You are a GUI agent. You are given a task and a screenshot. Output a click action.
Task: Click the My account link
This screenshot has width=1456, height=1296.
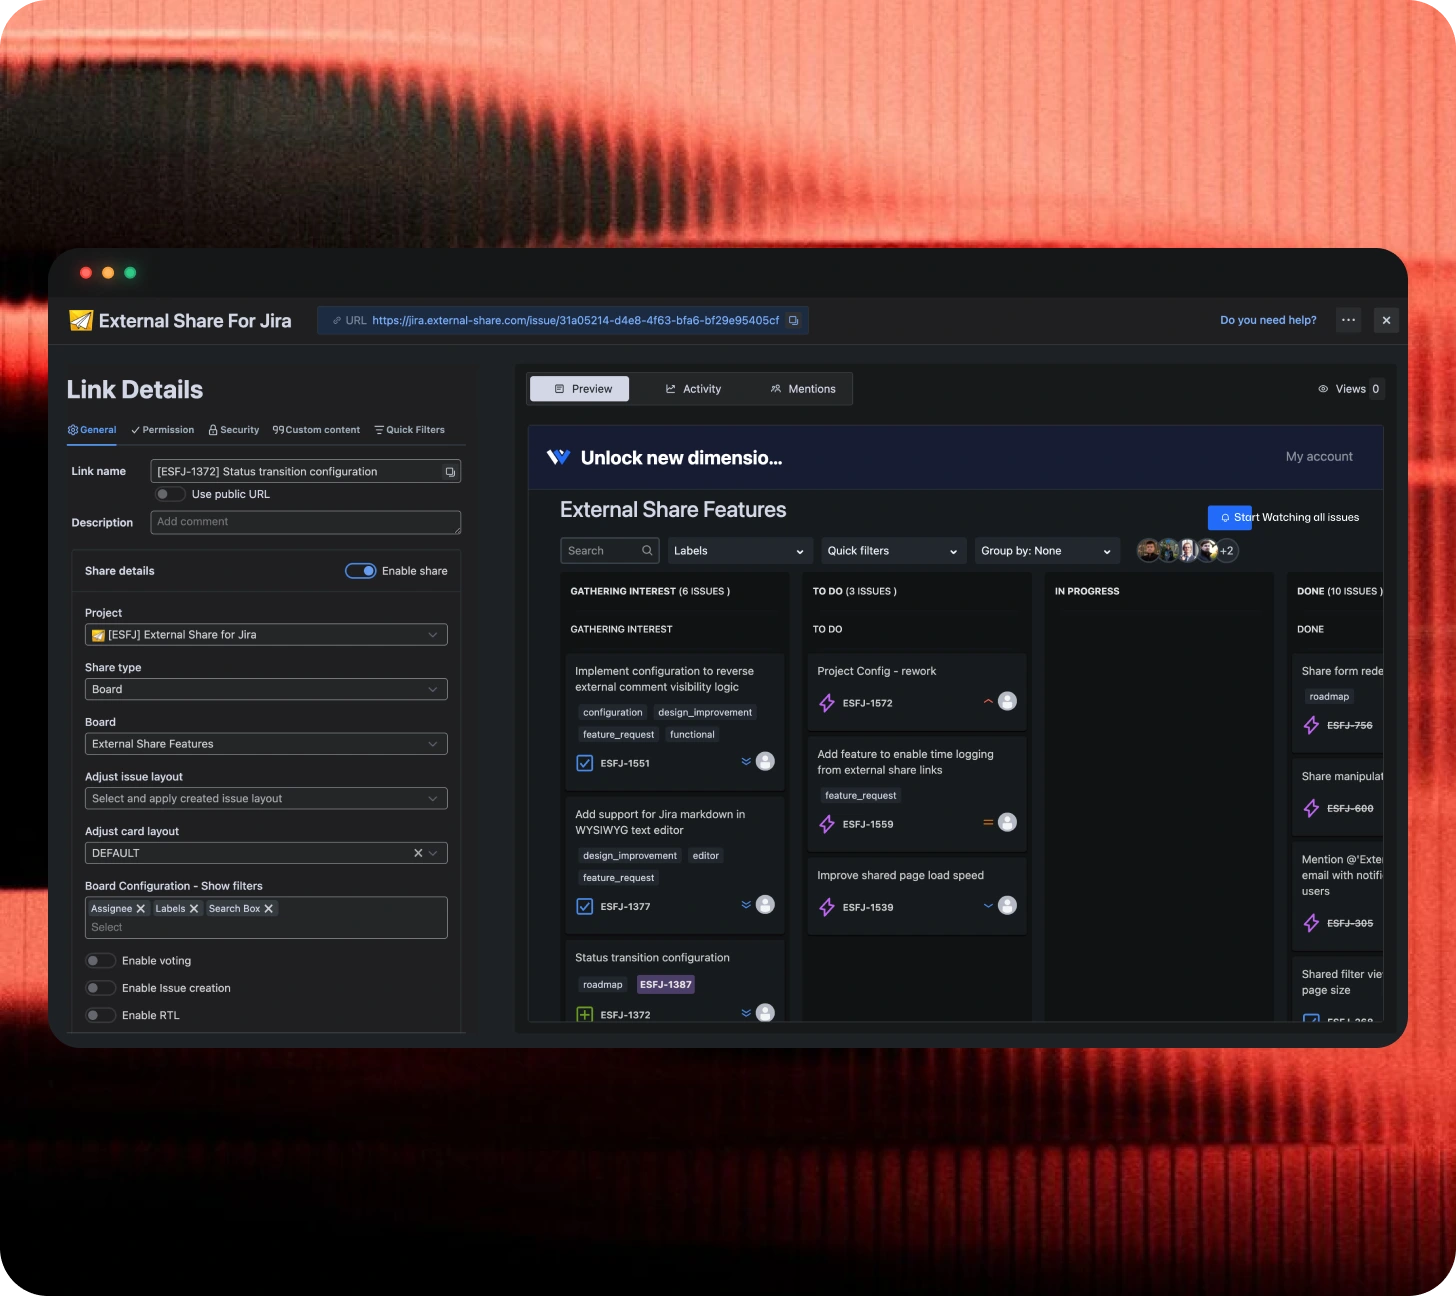pos(1319,457)
